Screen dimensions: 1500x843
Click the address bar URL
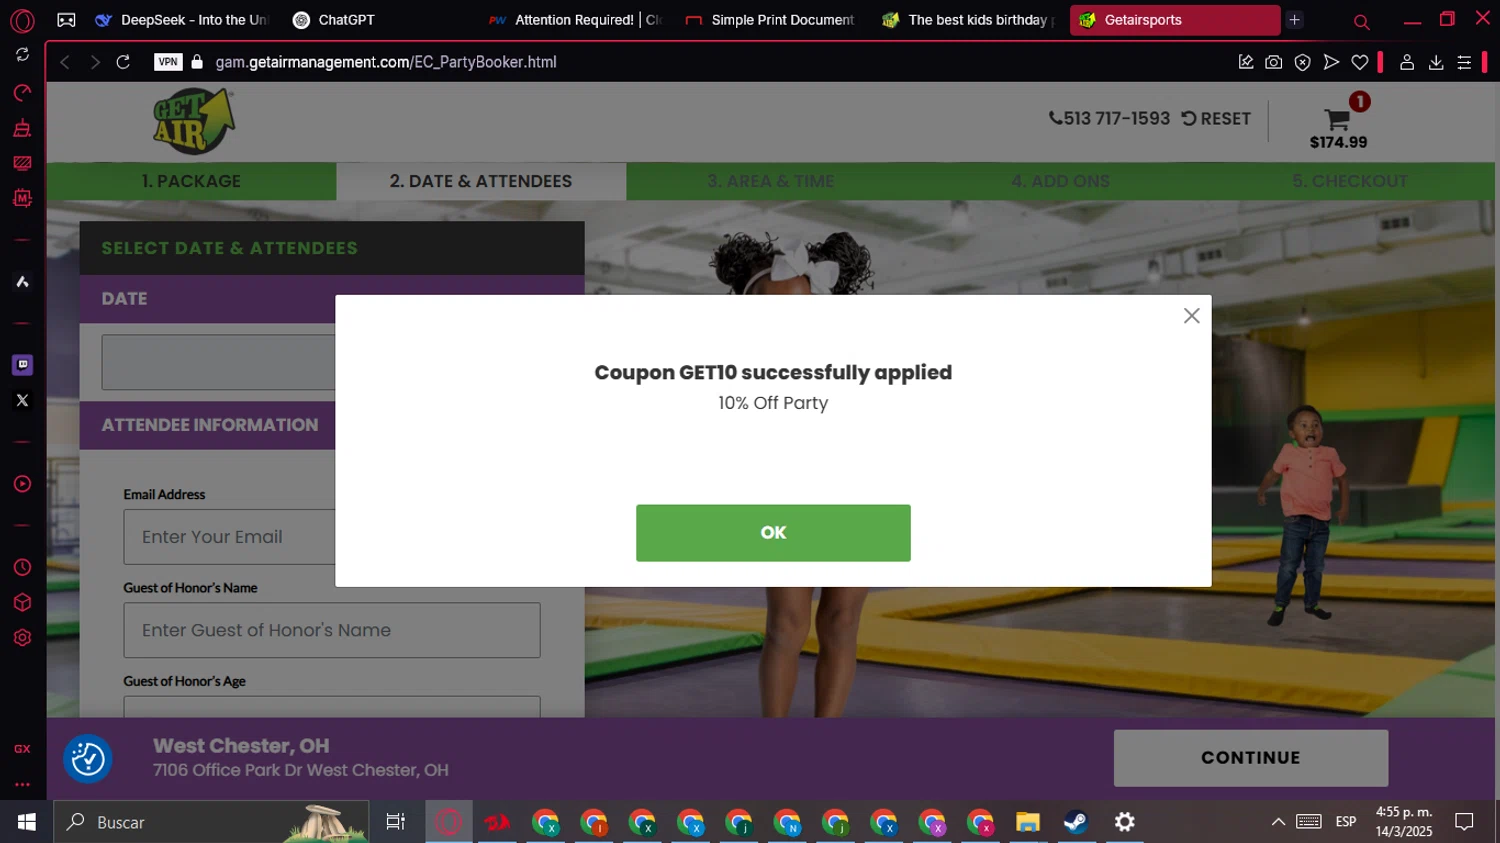[386, 62]
